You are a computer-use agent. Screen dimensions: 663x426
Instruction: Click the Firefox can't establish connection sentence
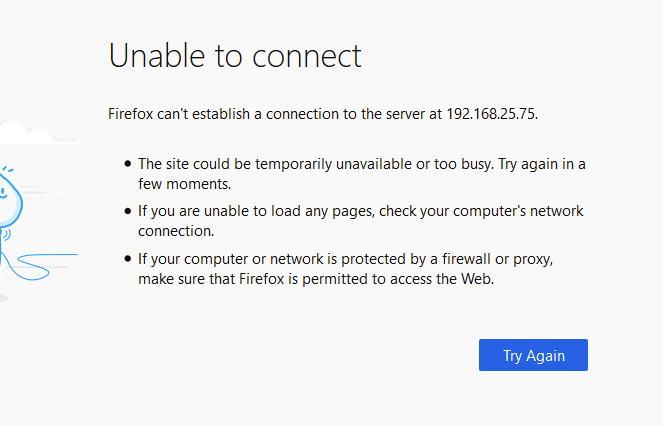click(x=323, y=114)
